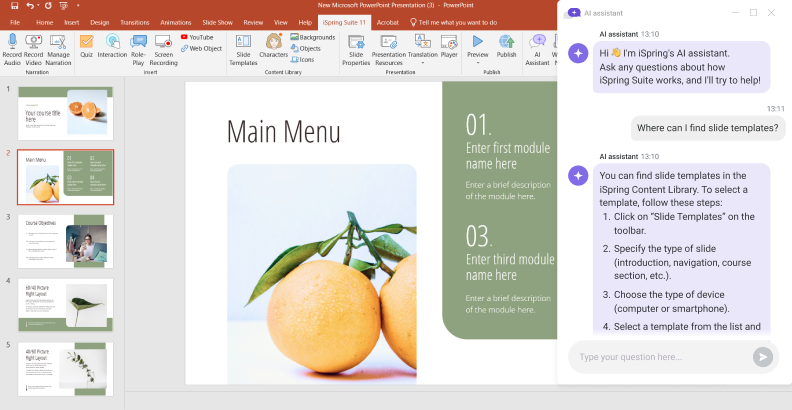Insert a YouTube video
792x410 pixels.
(197, 37)
